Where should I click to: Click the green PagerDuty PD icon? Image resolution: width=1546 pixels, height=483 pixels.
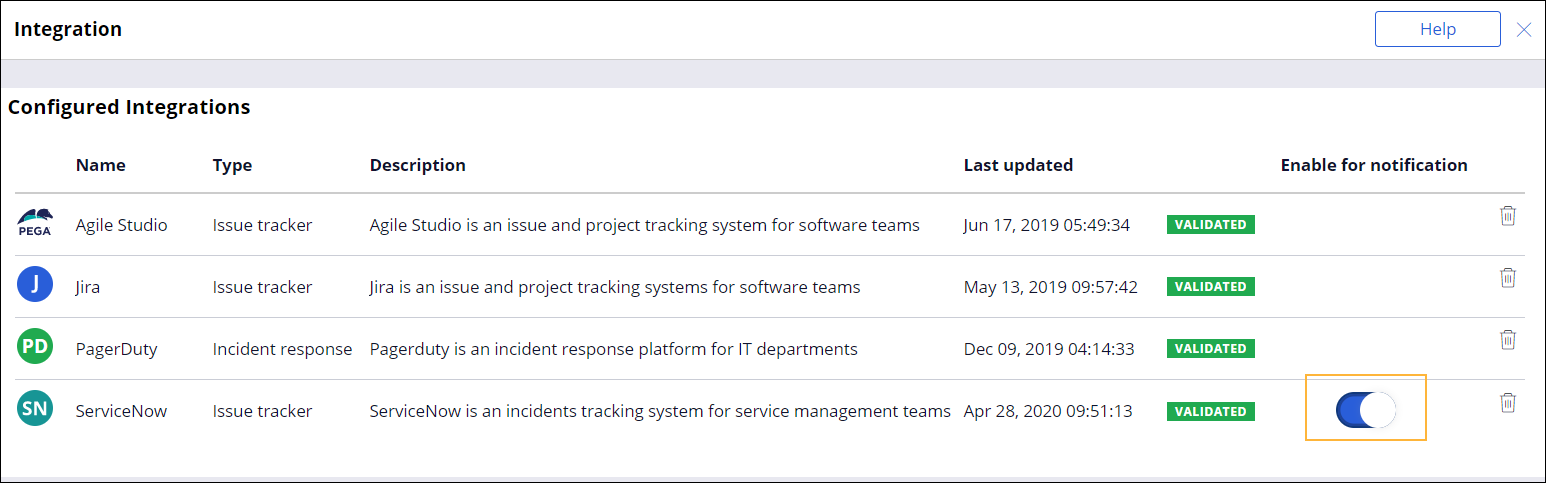tap(35, 348)
